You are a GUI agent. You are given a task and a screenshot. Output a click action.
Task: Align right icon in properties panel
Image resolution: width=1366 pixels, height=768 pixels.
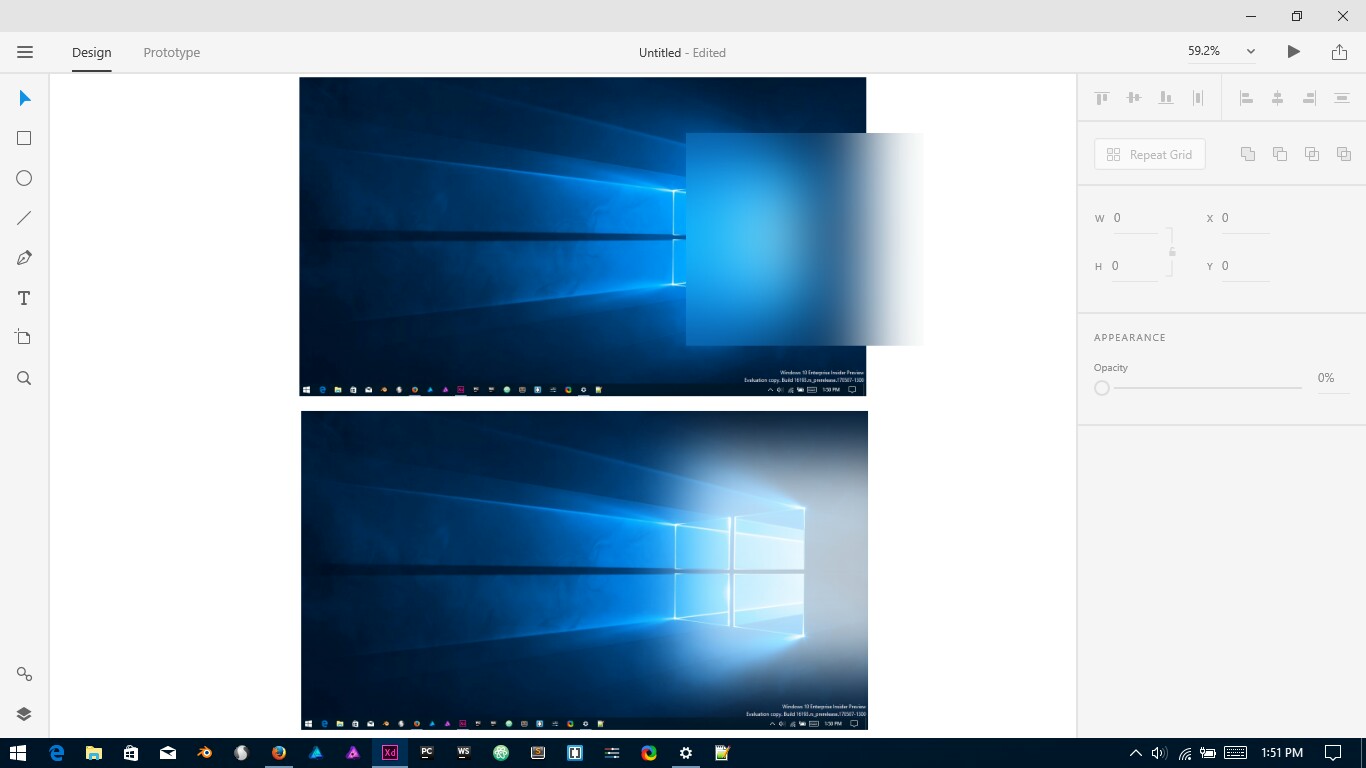[1310, 98]
